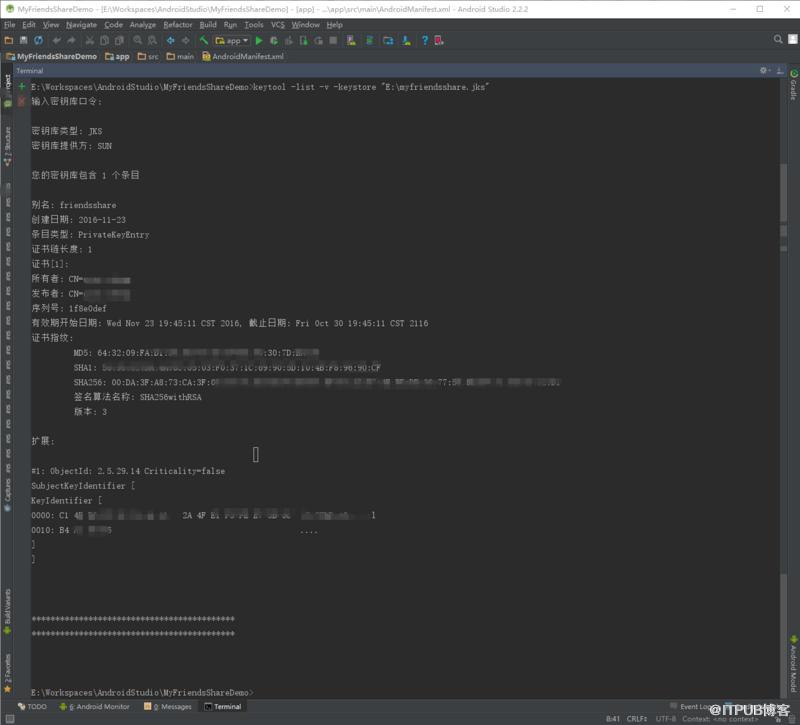The height and width of the screenshot is (725, 800).
Task: Click the Debug app icon
Action: click(x=274, y=40)
